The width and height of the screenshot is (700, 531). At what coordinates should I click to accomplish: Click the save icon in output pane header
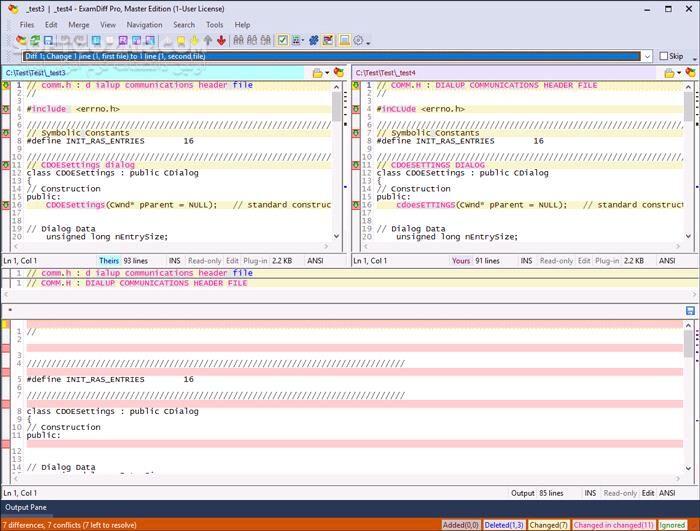(690, 311)
